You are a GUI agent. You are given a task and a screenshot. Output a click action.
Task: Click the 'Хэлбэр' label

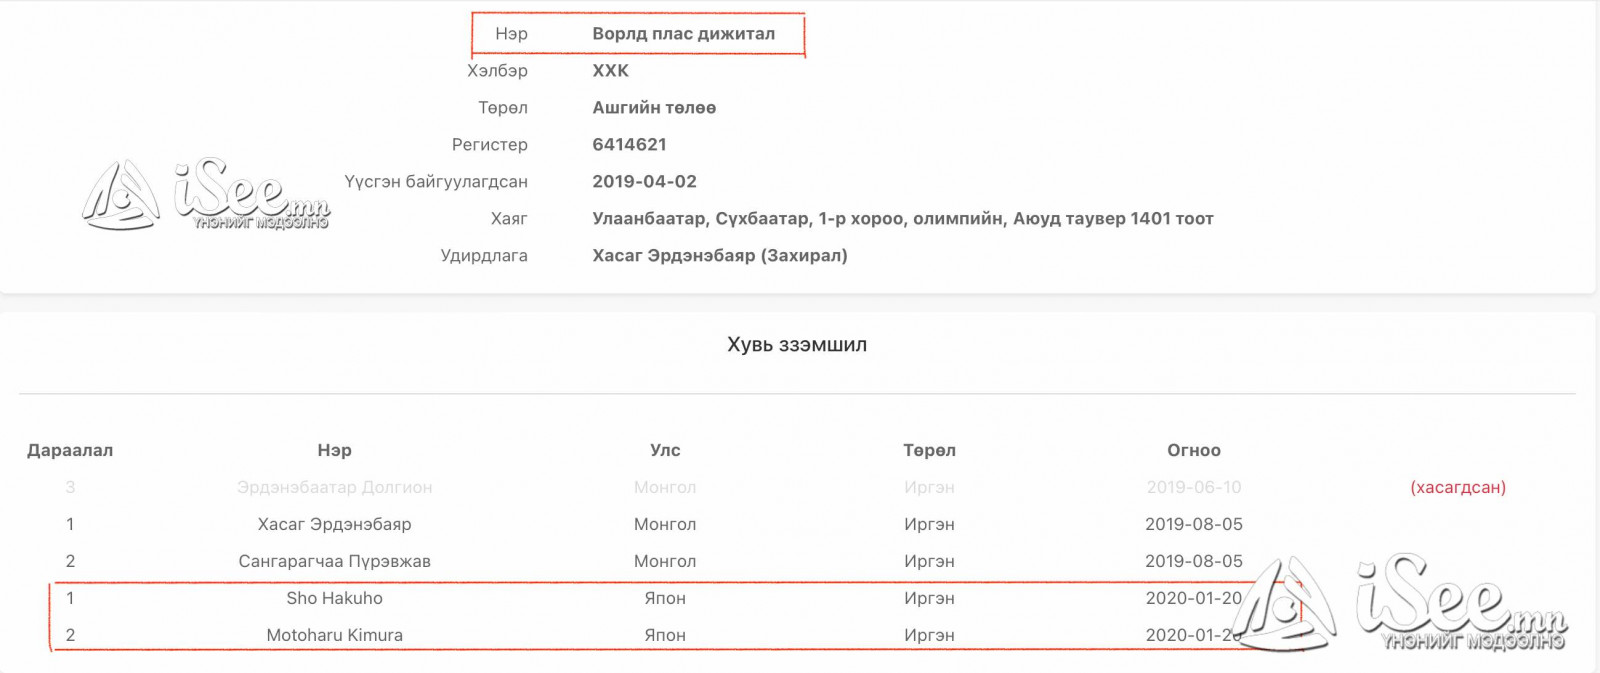[x=497, y=71]
